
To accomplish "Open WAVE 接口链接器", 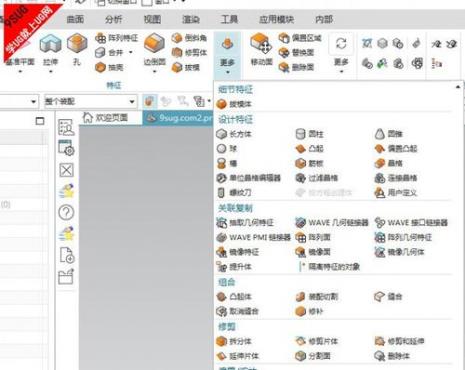I will click(x=411, y=223).
